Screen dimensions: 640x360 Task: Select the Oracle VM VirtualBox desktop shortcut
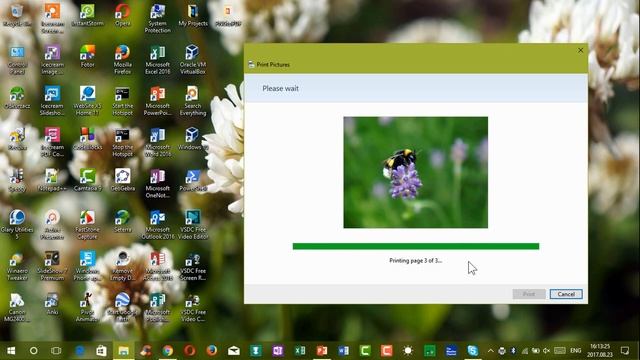[x=193, y=60]
